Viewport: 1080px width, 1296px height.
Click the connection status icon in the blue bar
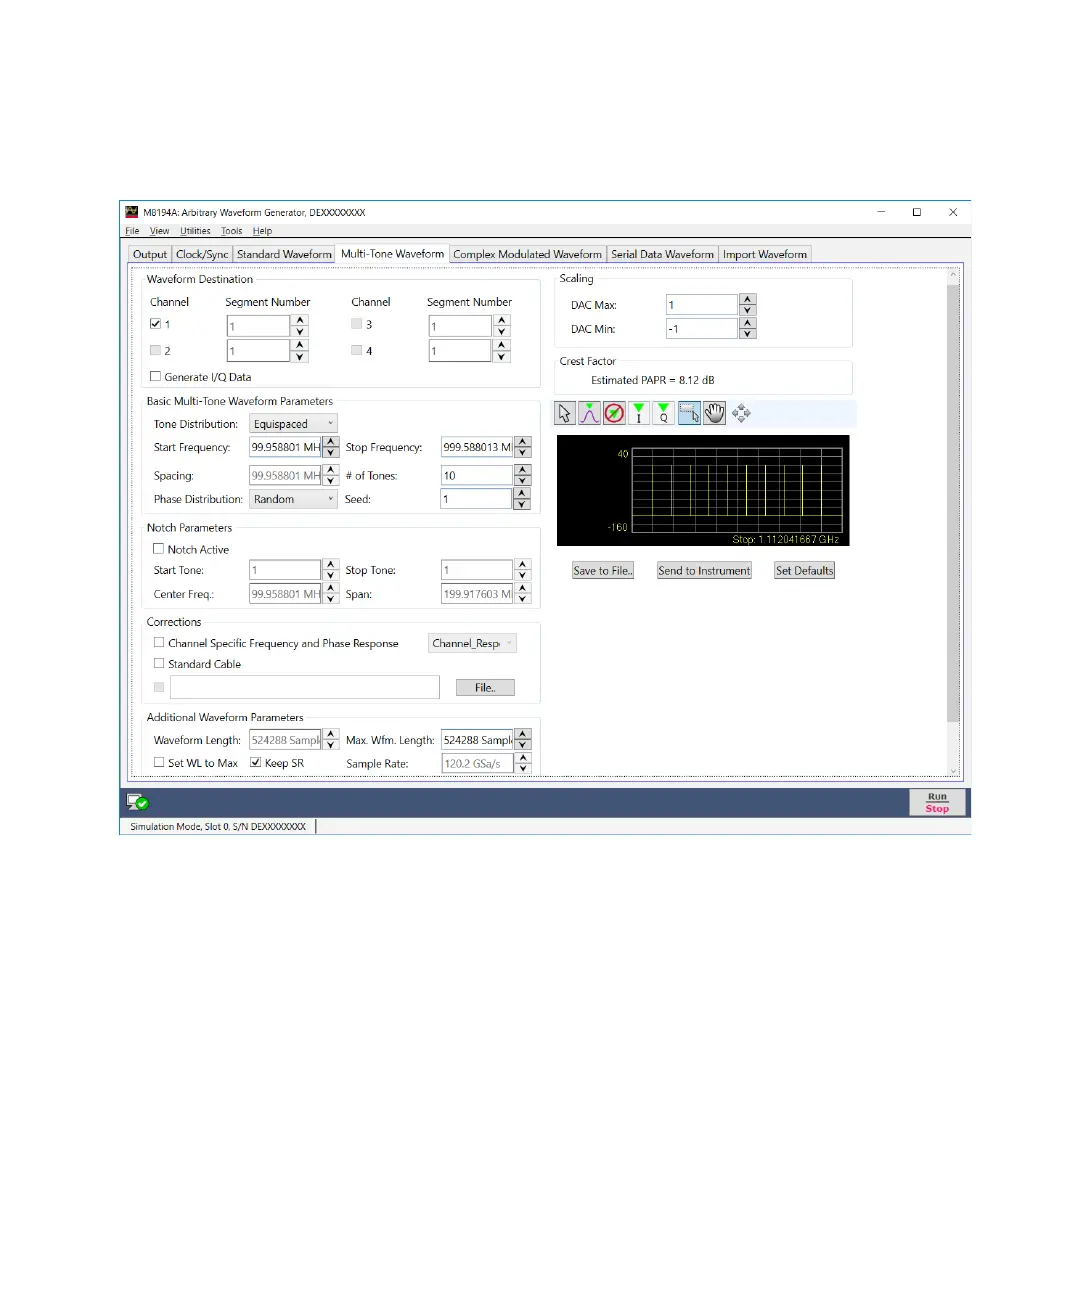coord(137,802)
